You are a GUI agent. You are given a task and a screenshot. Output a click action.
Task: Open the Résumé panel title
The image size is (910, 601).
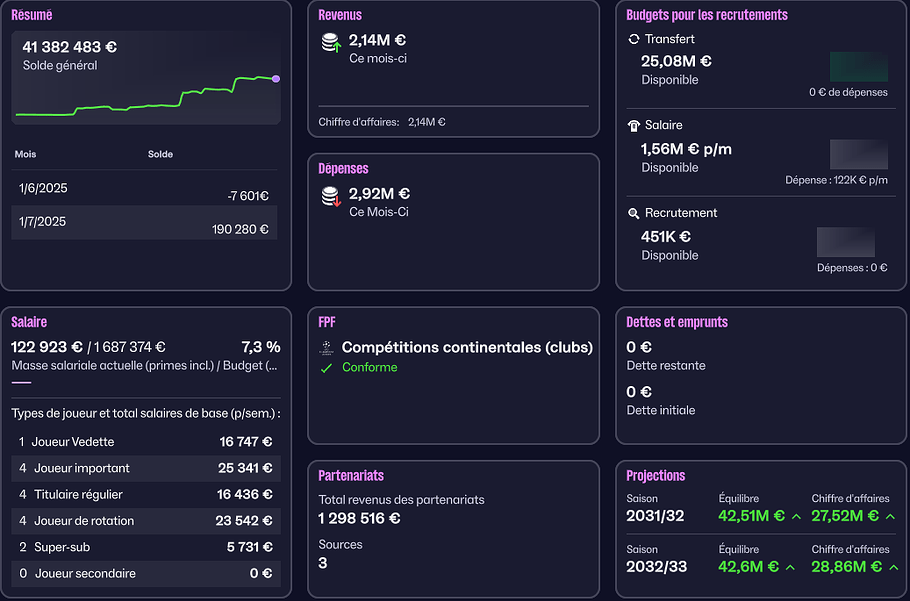pyautogui.click(x=32, y=15)
